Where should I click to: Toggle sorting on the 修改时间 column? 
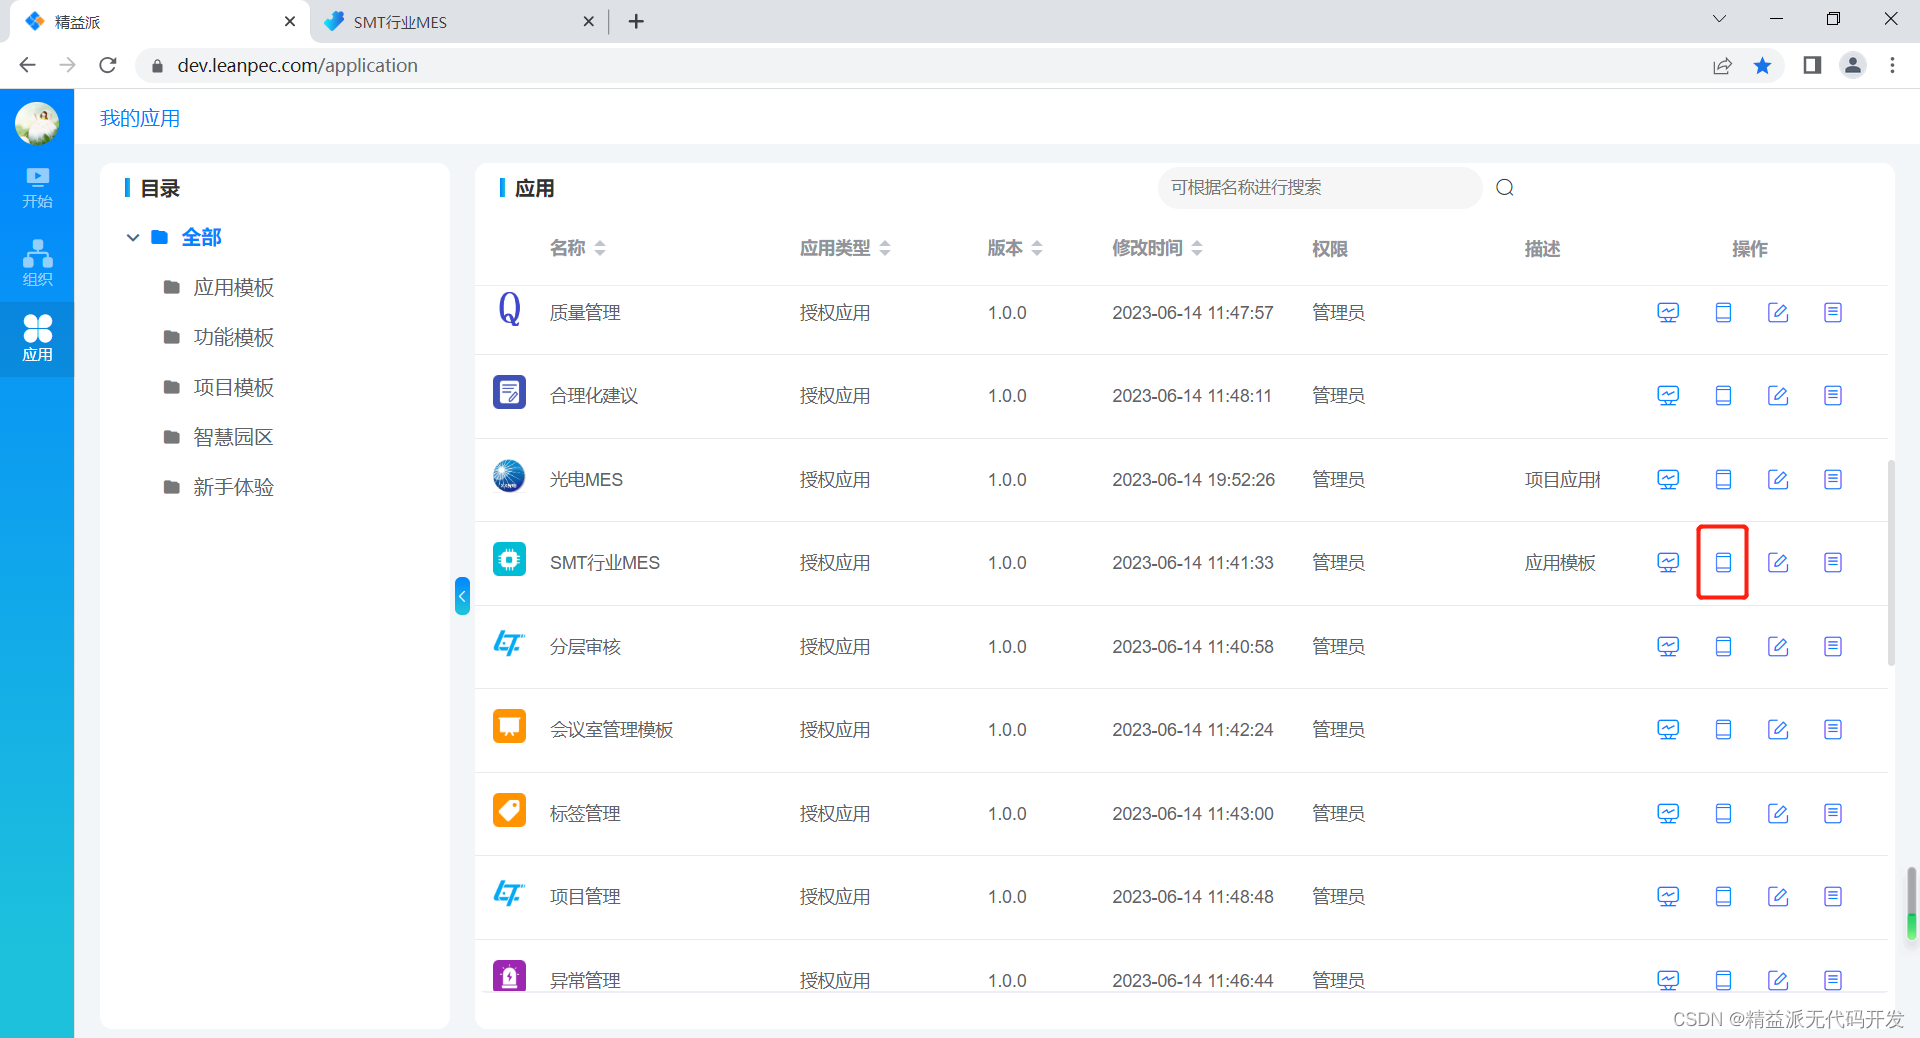point(1197,248)
